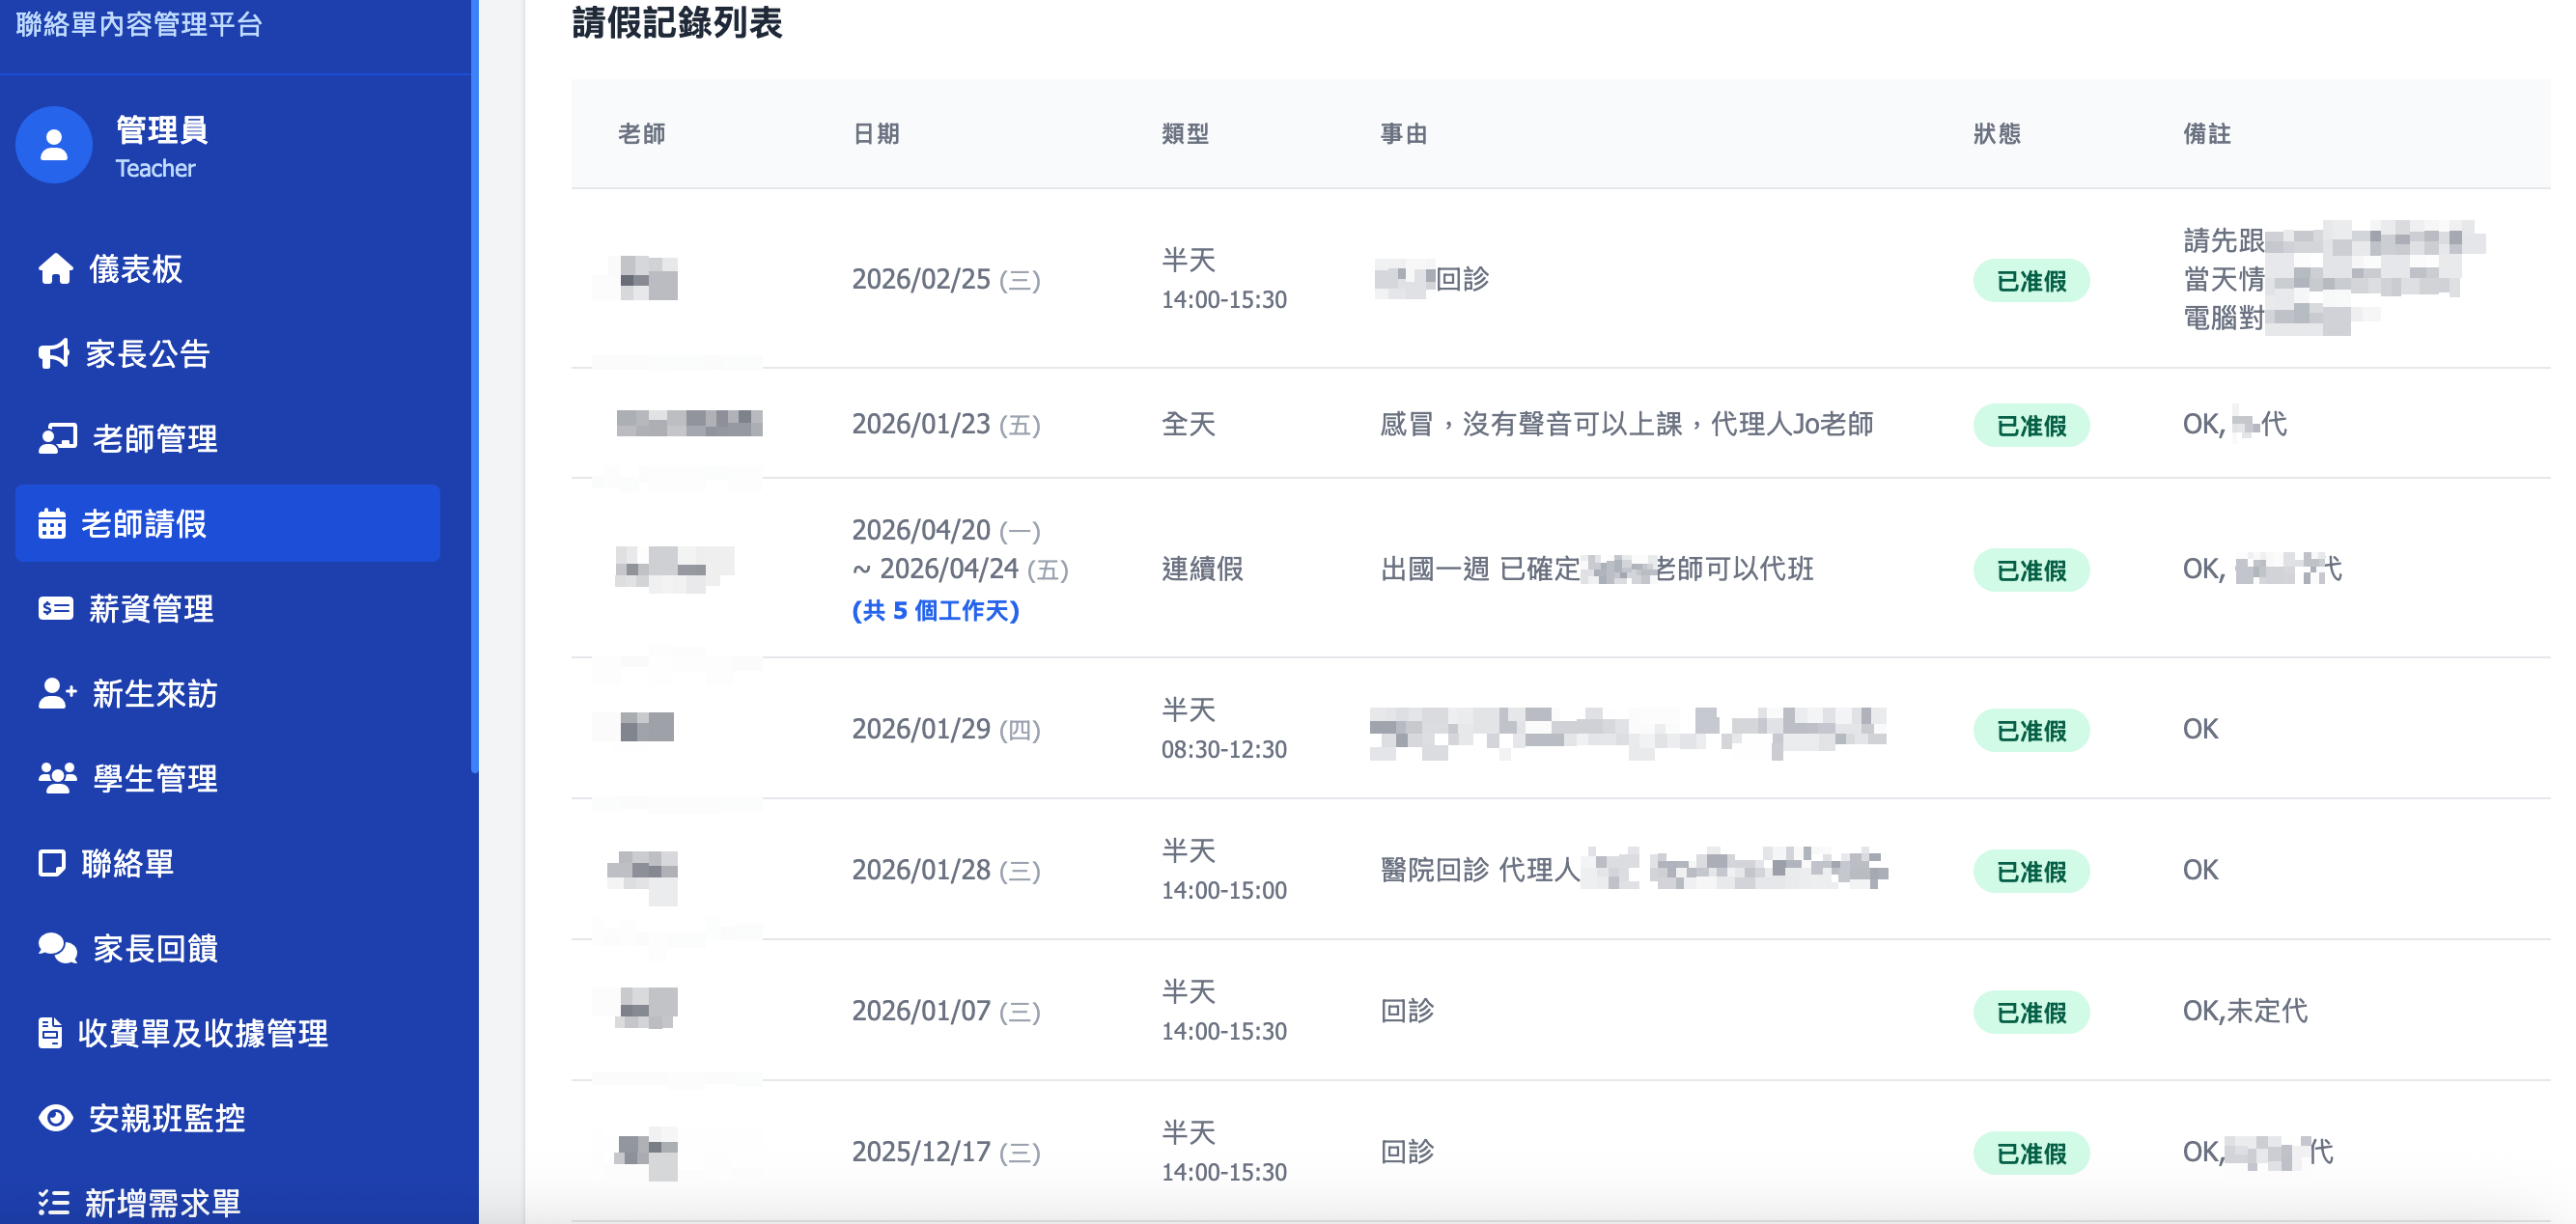Select 薪資管理 in the sidebar
This screenshot has width=2576, height=1224.
click(228, 609)
